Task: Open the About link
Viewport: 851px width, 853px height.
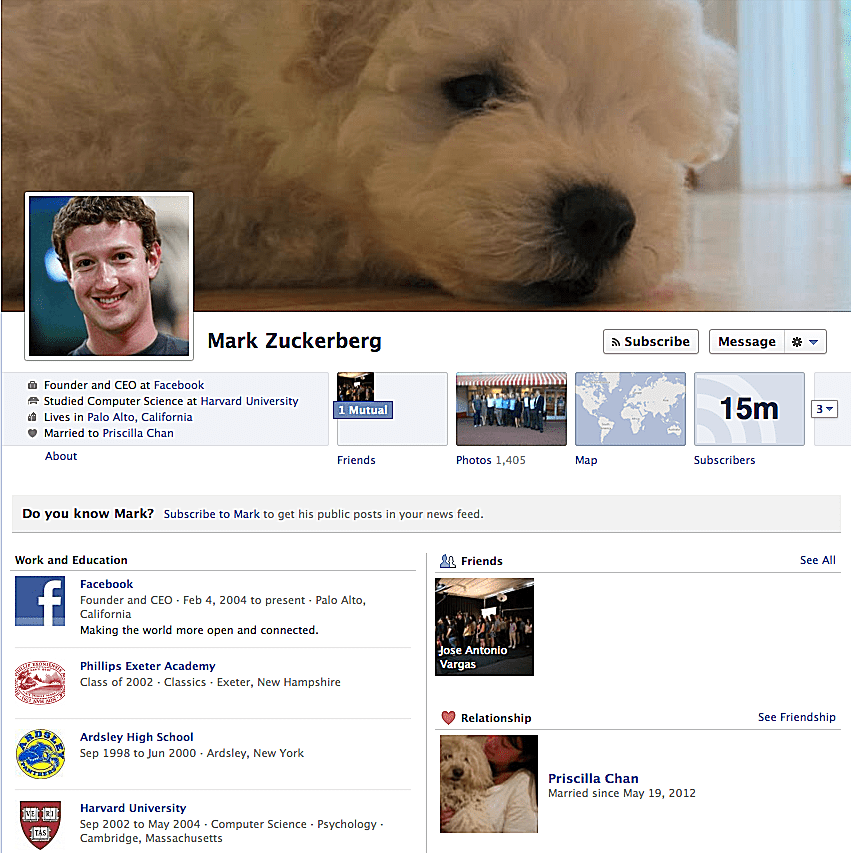Action: pyautogui.click(x=61, y=456)
